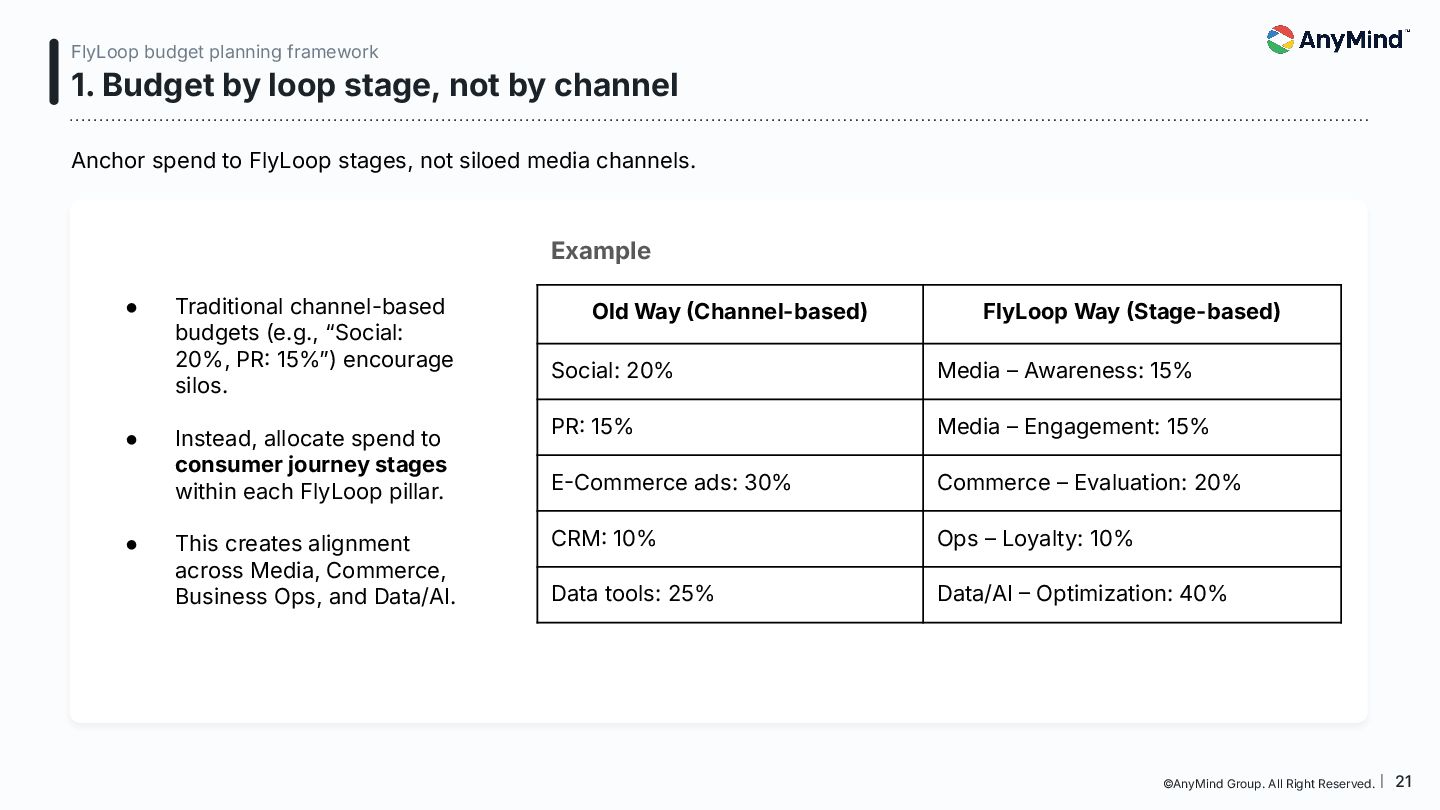Image resolution: width=1440 pixels, height=810 pixels.
Task: Select the 'PR: 15%' table cell
Action: tap(730, 428)
